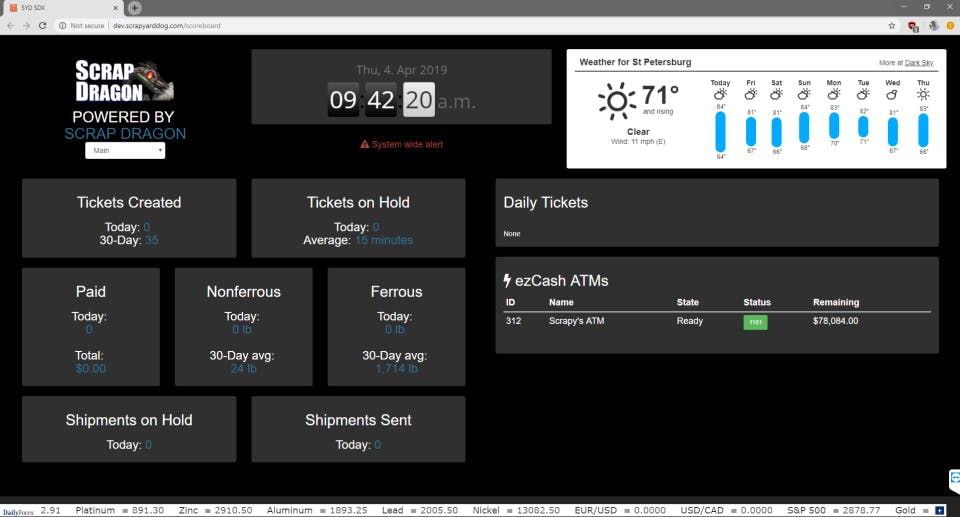Click the System wide alert warning icon
The width and height of the screenshot is (960, 517).
(x=364, y=145)
